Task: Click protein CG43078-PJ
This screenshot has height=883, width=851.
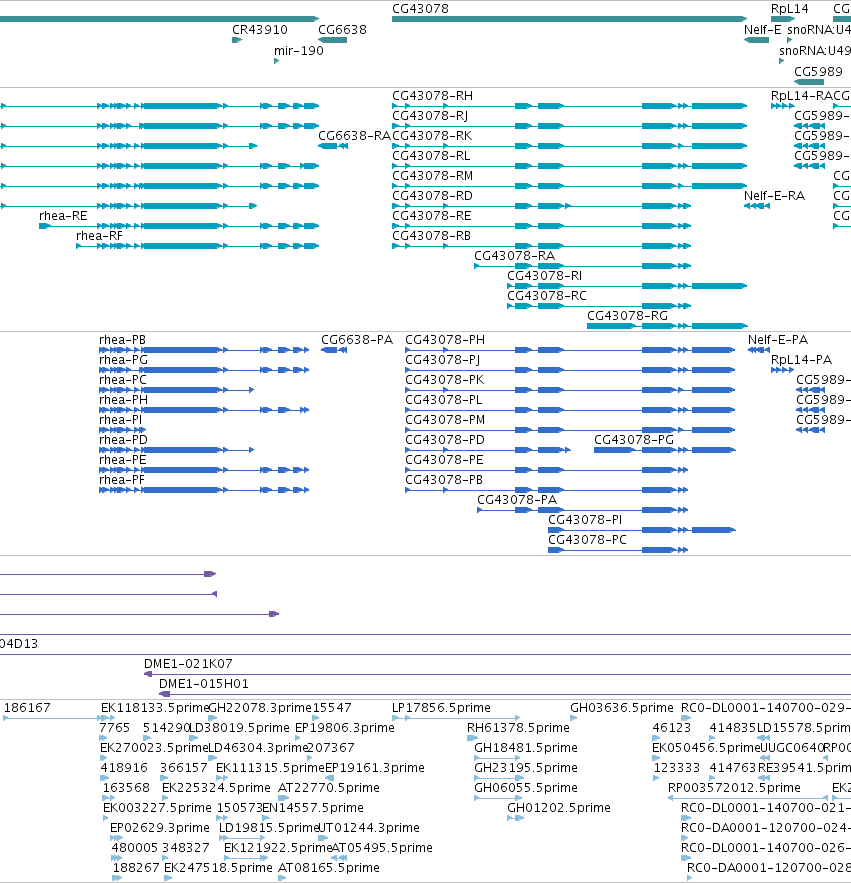Action: pyautogui.click(x=571, y=370)
